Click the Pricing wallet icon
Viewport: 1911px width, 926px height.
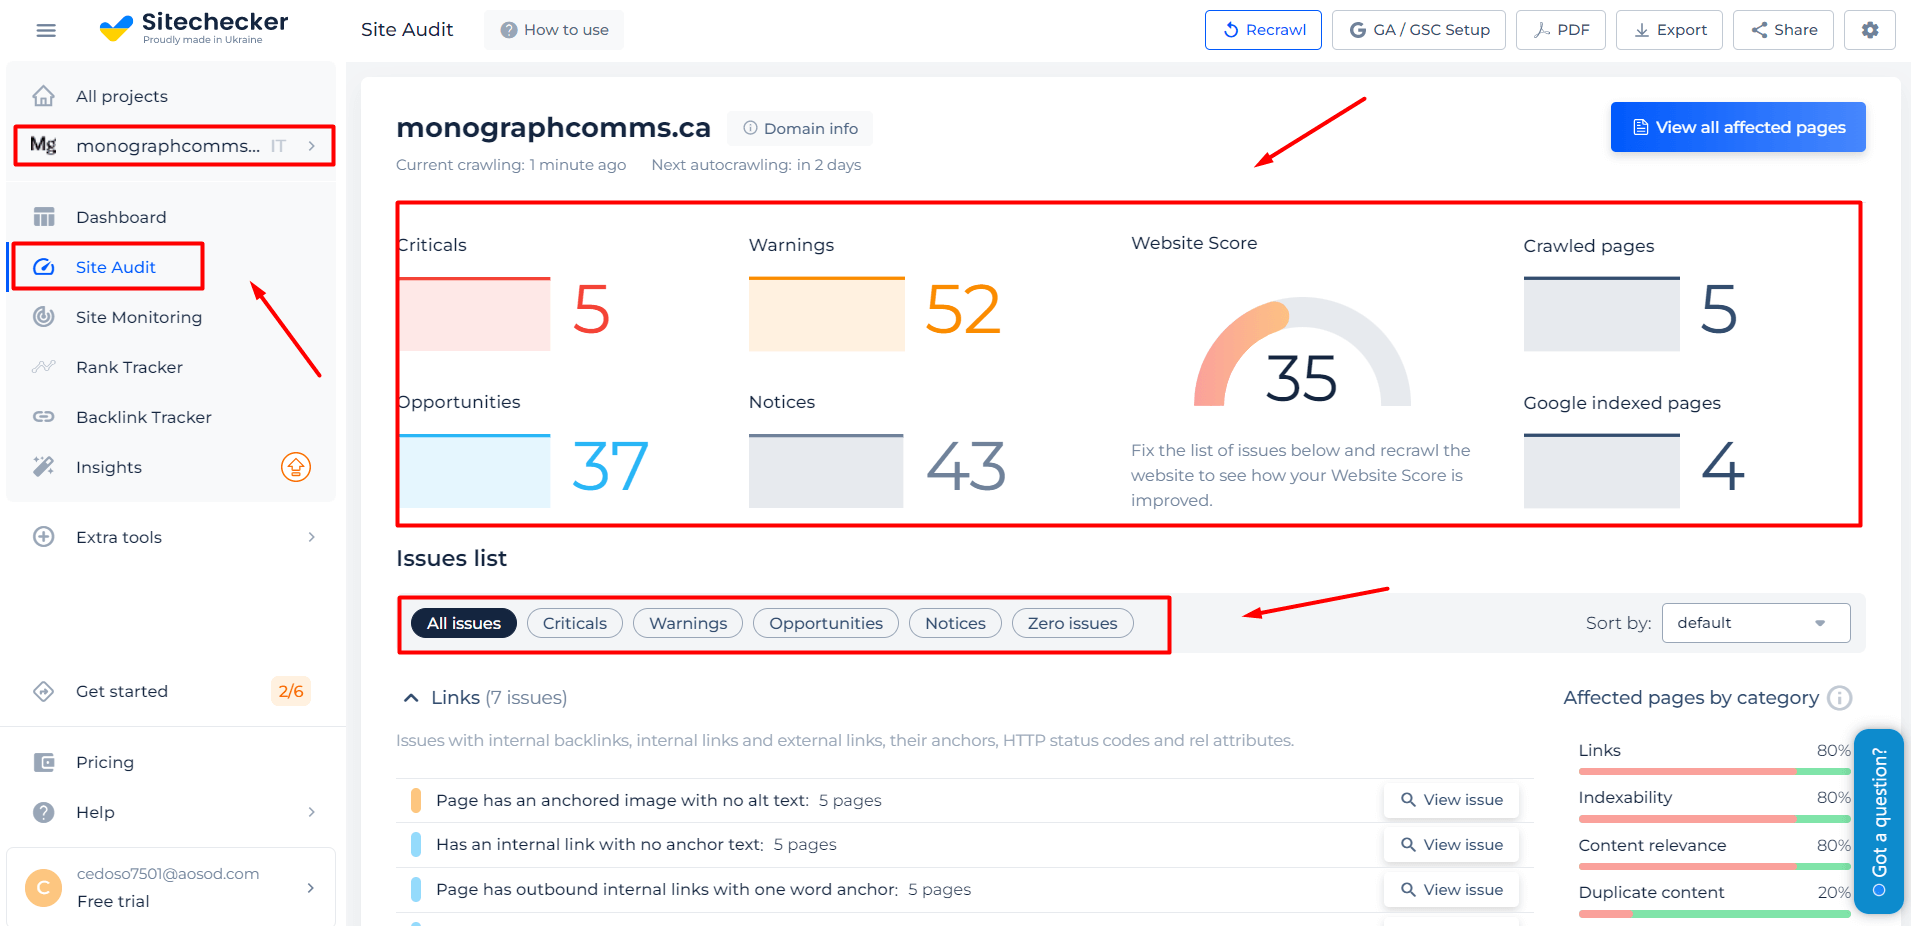[x=44, y=762]
